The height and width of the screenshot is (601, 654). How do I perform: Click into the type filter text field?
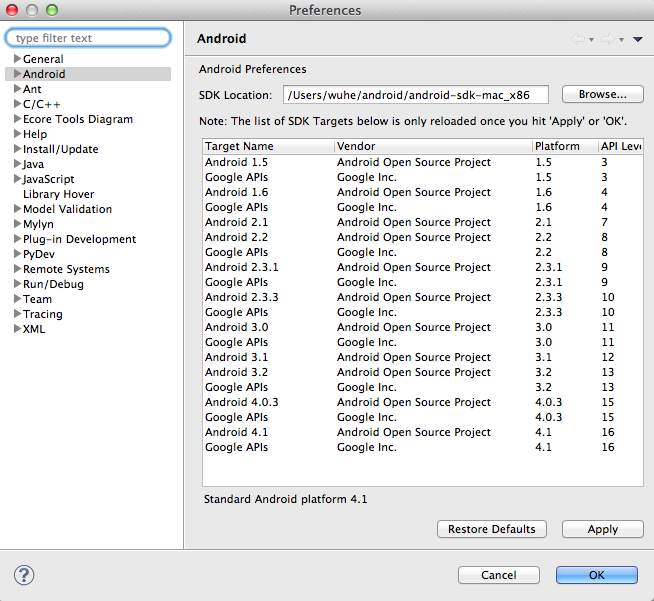(x=88, y=38)
